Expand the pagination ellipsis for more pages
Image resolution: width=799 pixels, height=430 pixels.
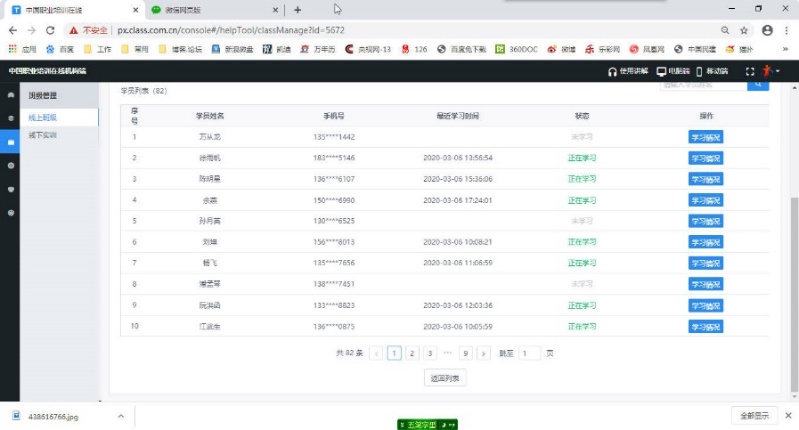point(447,353)
